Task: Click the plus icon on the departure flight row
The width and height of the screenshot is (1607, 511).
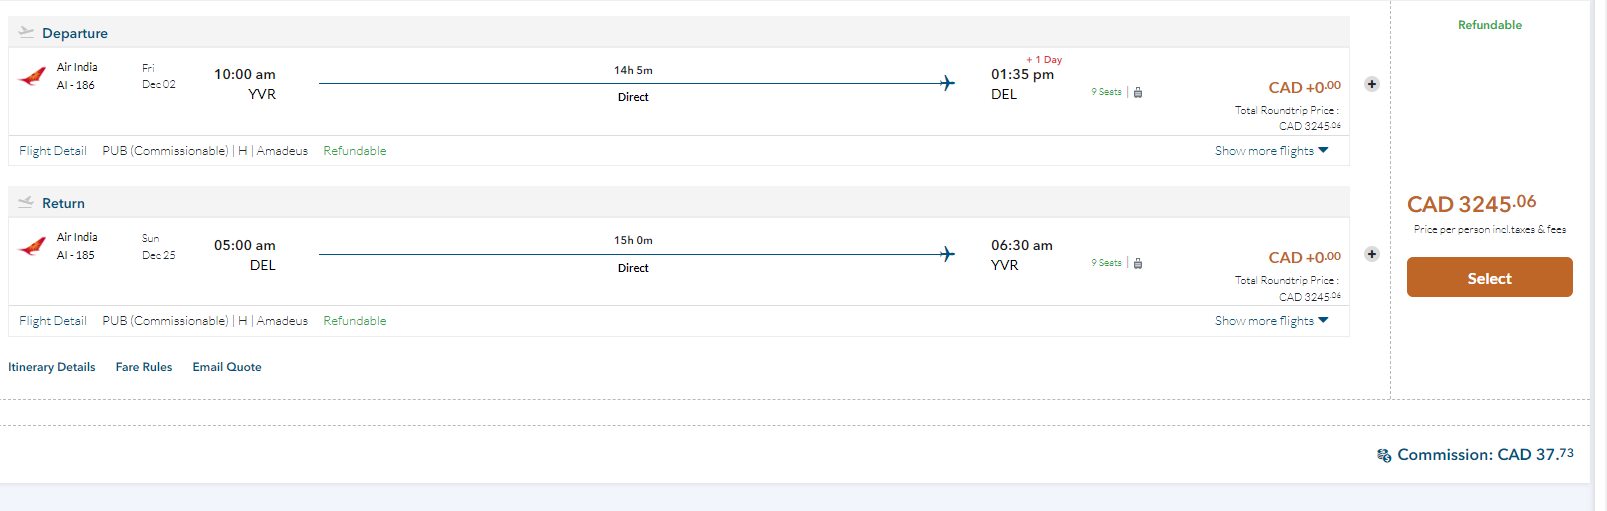Action: click(x=1372, y=84)
